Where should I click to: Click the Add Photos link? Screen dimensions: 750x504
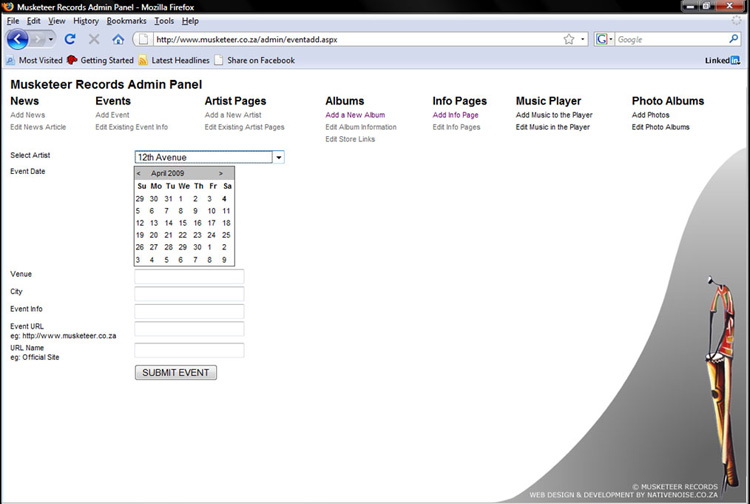click(651, 115)
